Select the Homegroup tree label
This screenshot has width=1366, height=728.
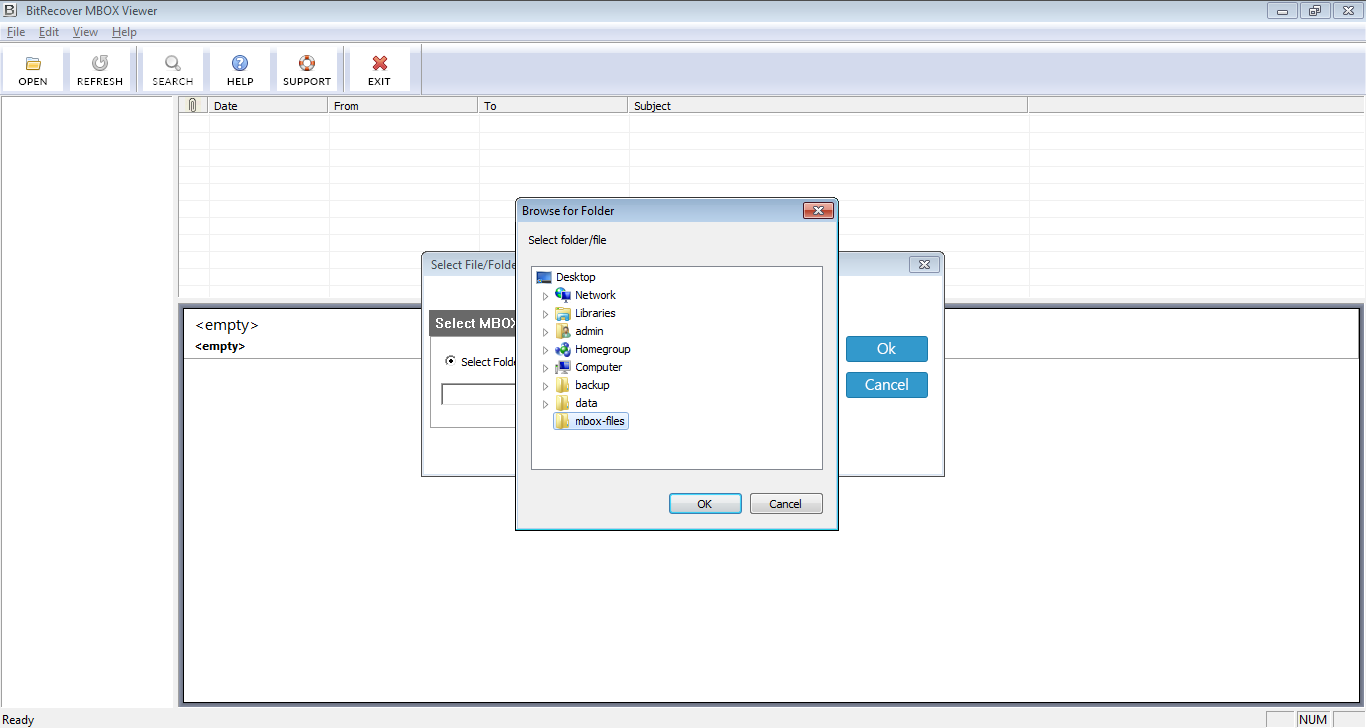[603, 349]
